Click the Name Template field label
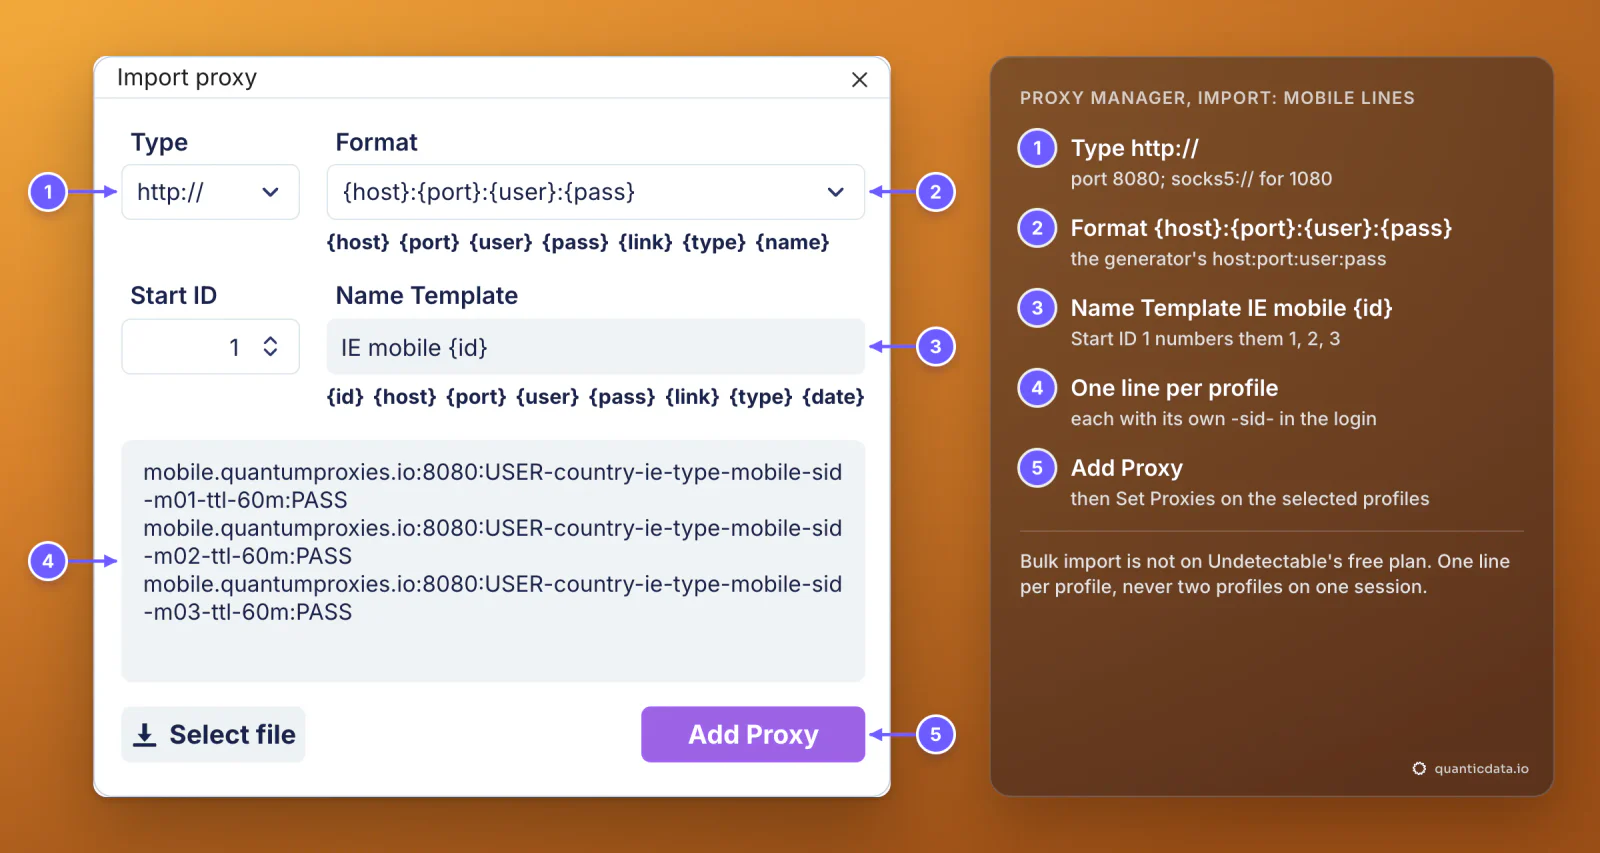The width and height of the screenshot is (1600, 853). (x=427, y=296)
